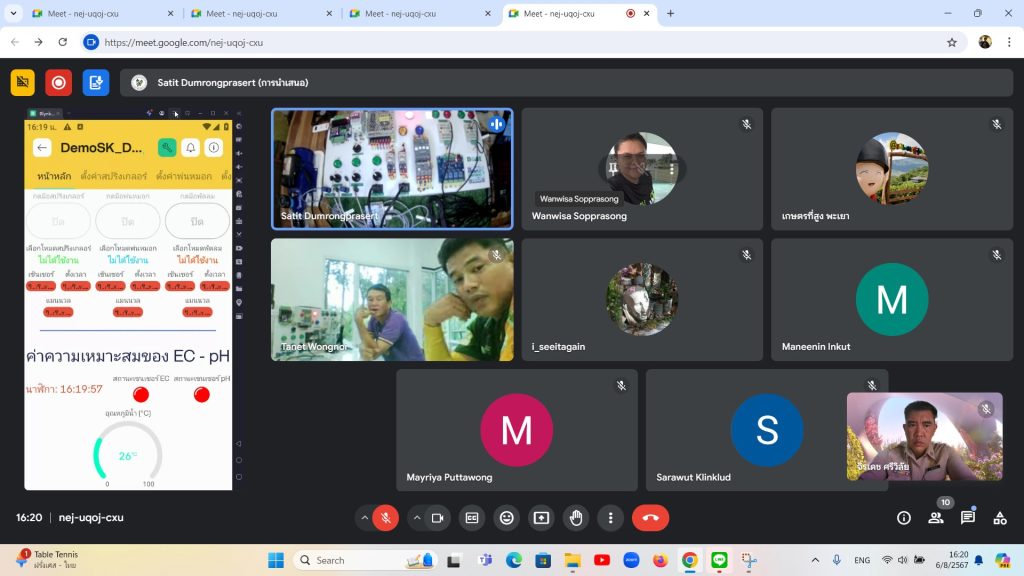1024x576 pixels.
Task: Bookmark this page with the star icon
Action: click(952, 42)
